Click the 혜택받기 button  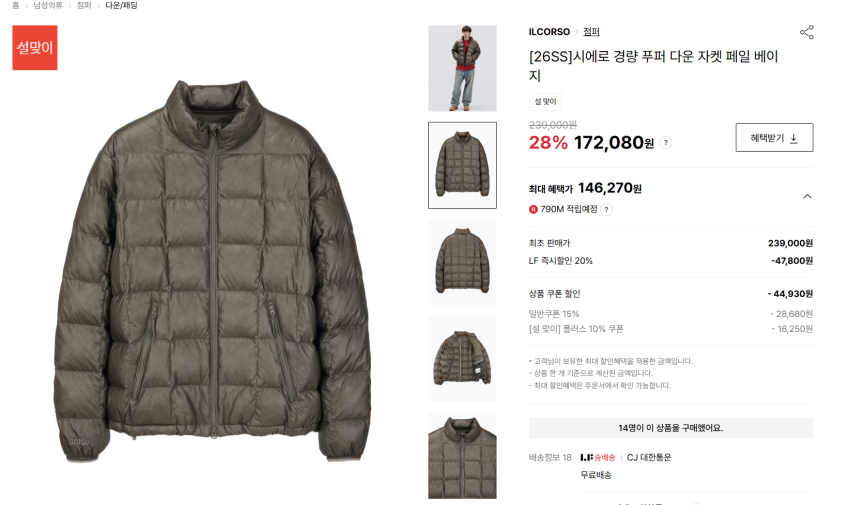point(774,138)
